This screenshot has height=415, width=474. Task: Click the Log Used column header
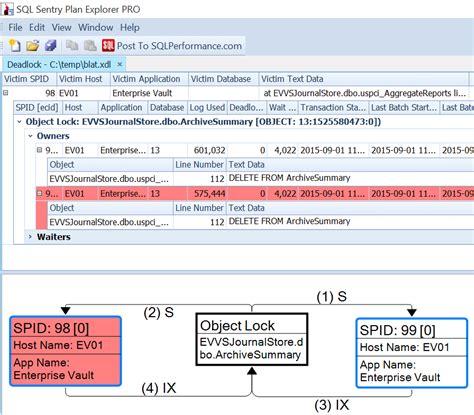click(x=207, y=108)
